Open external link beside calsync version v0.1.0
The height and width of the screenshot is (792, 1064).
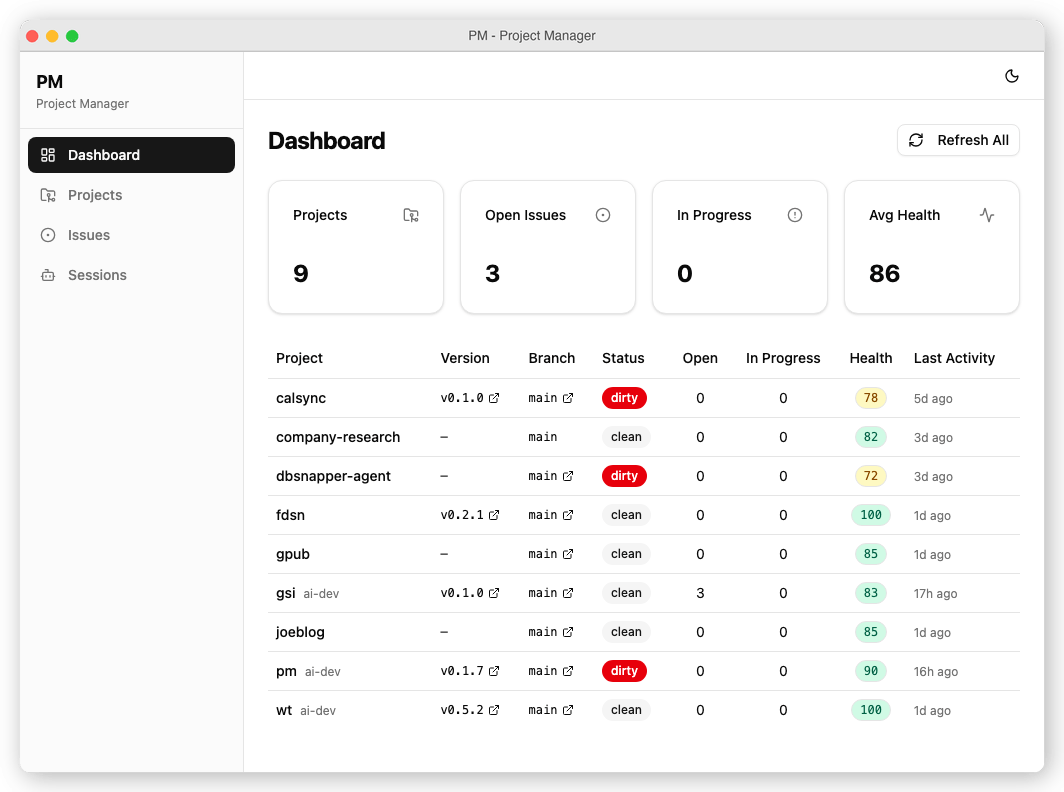[x=493, y=398]
